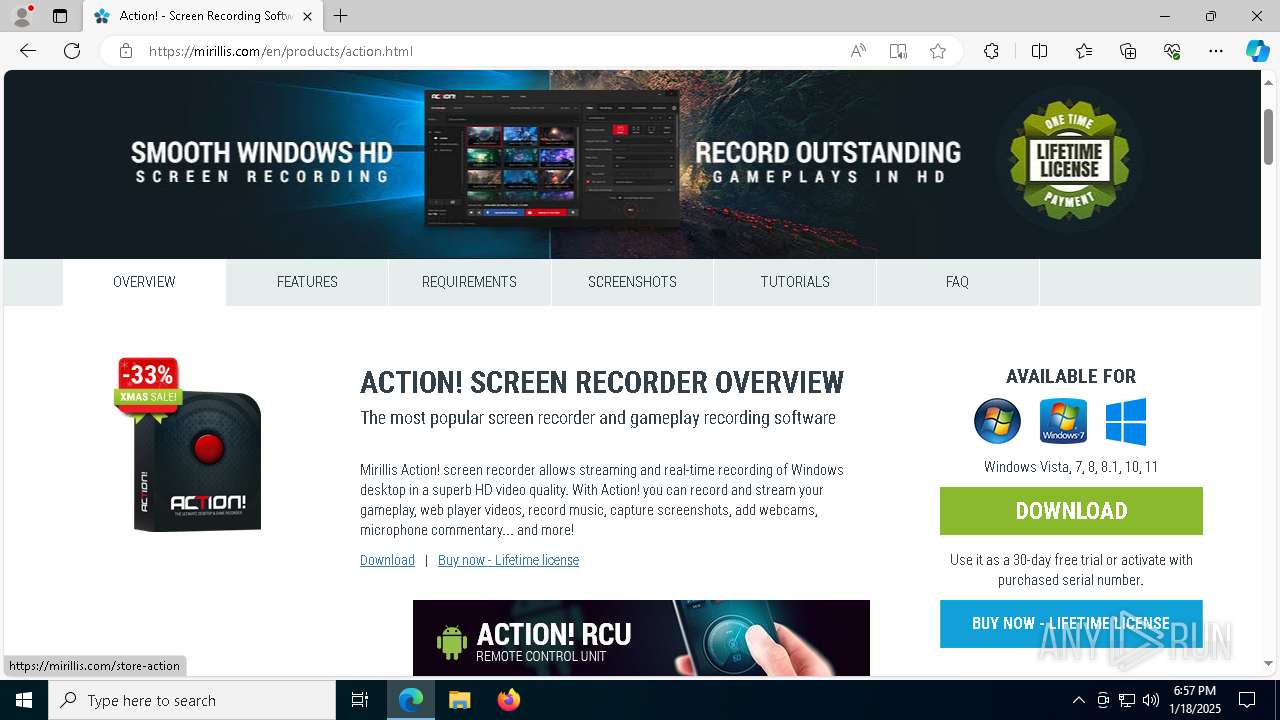The image size is (1280, 720).
Task: Open the tab actions menu
Action: pos(60,16)
